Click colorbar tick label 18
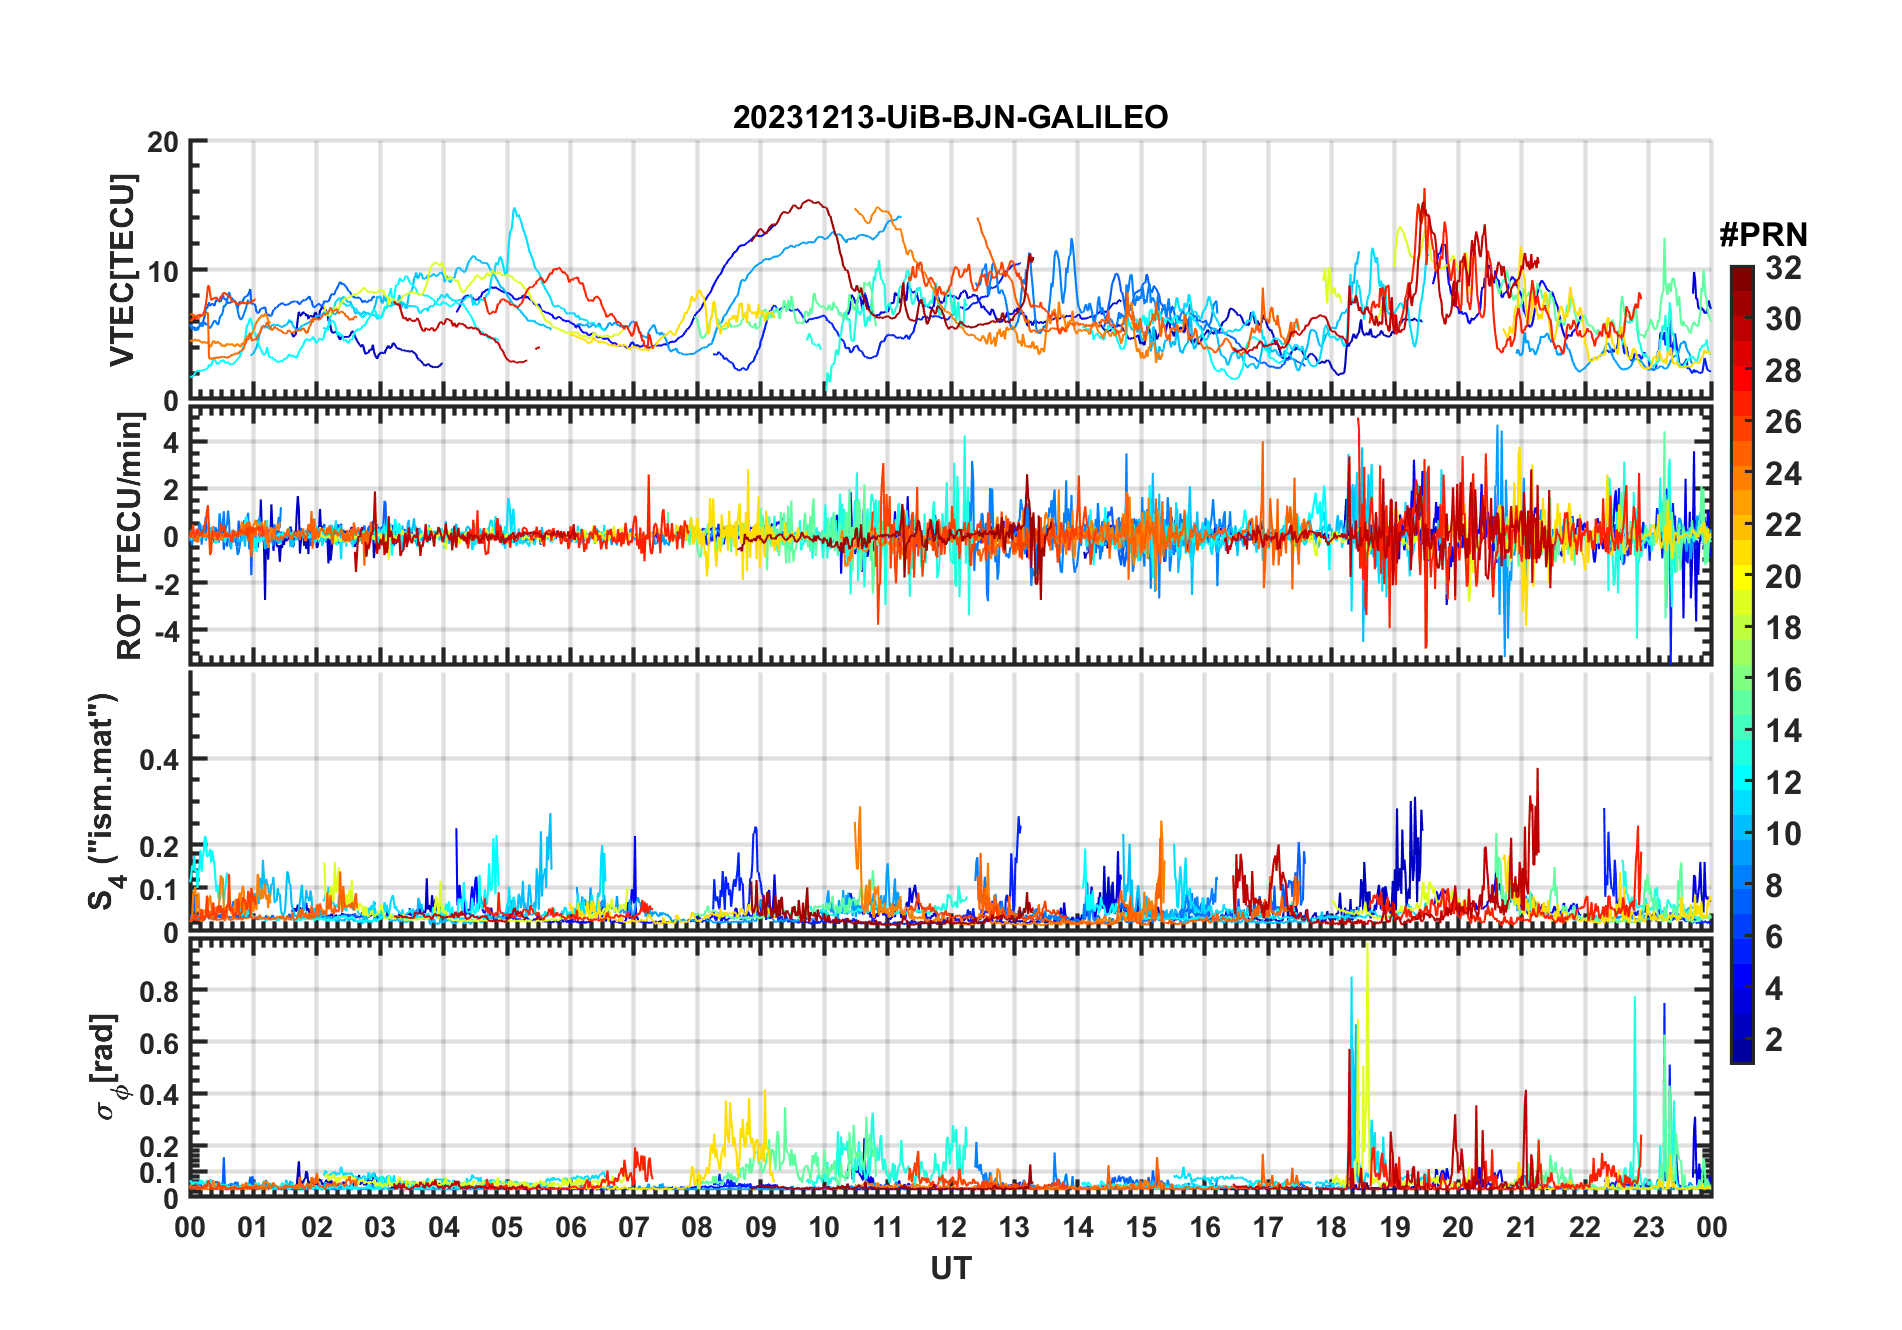 click(1783, 628)
